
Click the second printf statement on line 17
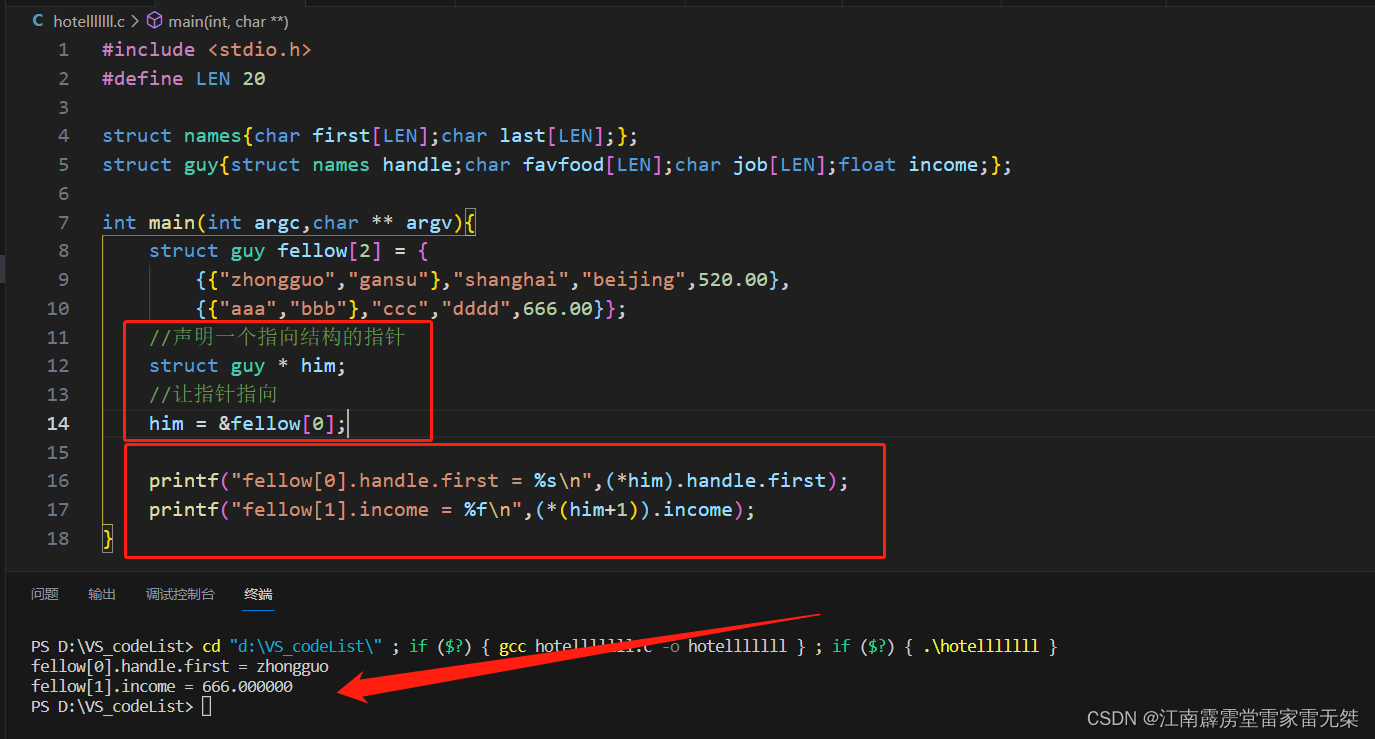pyautogui.click(x=452, y=510)
